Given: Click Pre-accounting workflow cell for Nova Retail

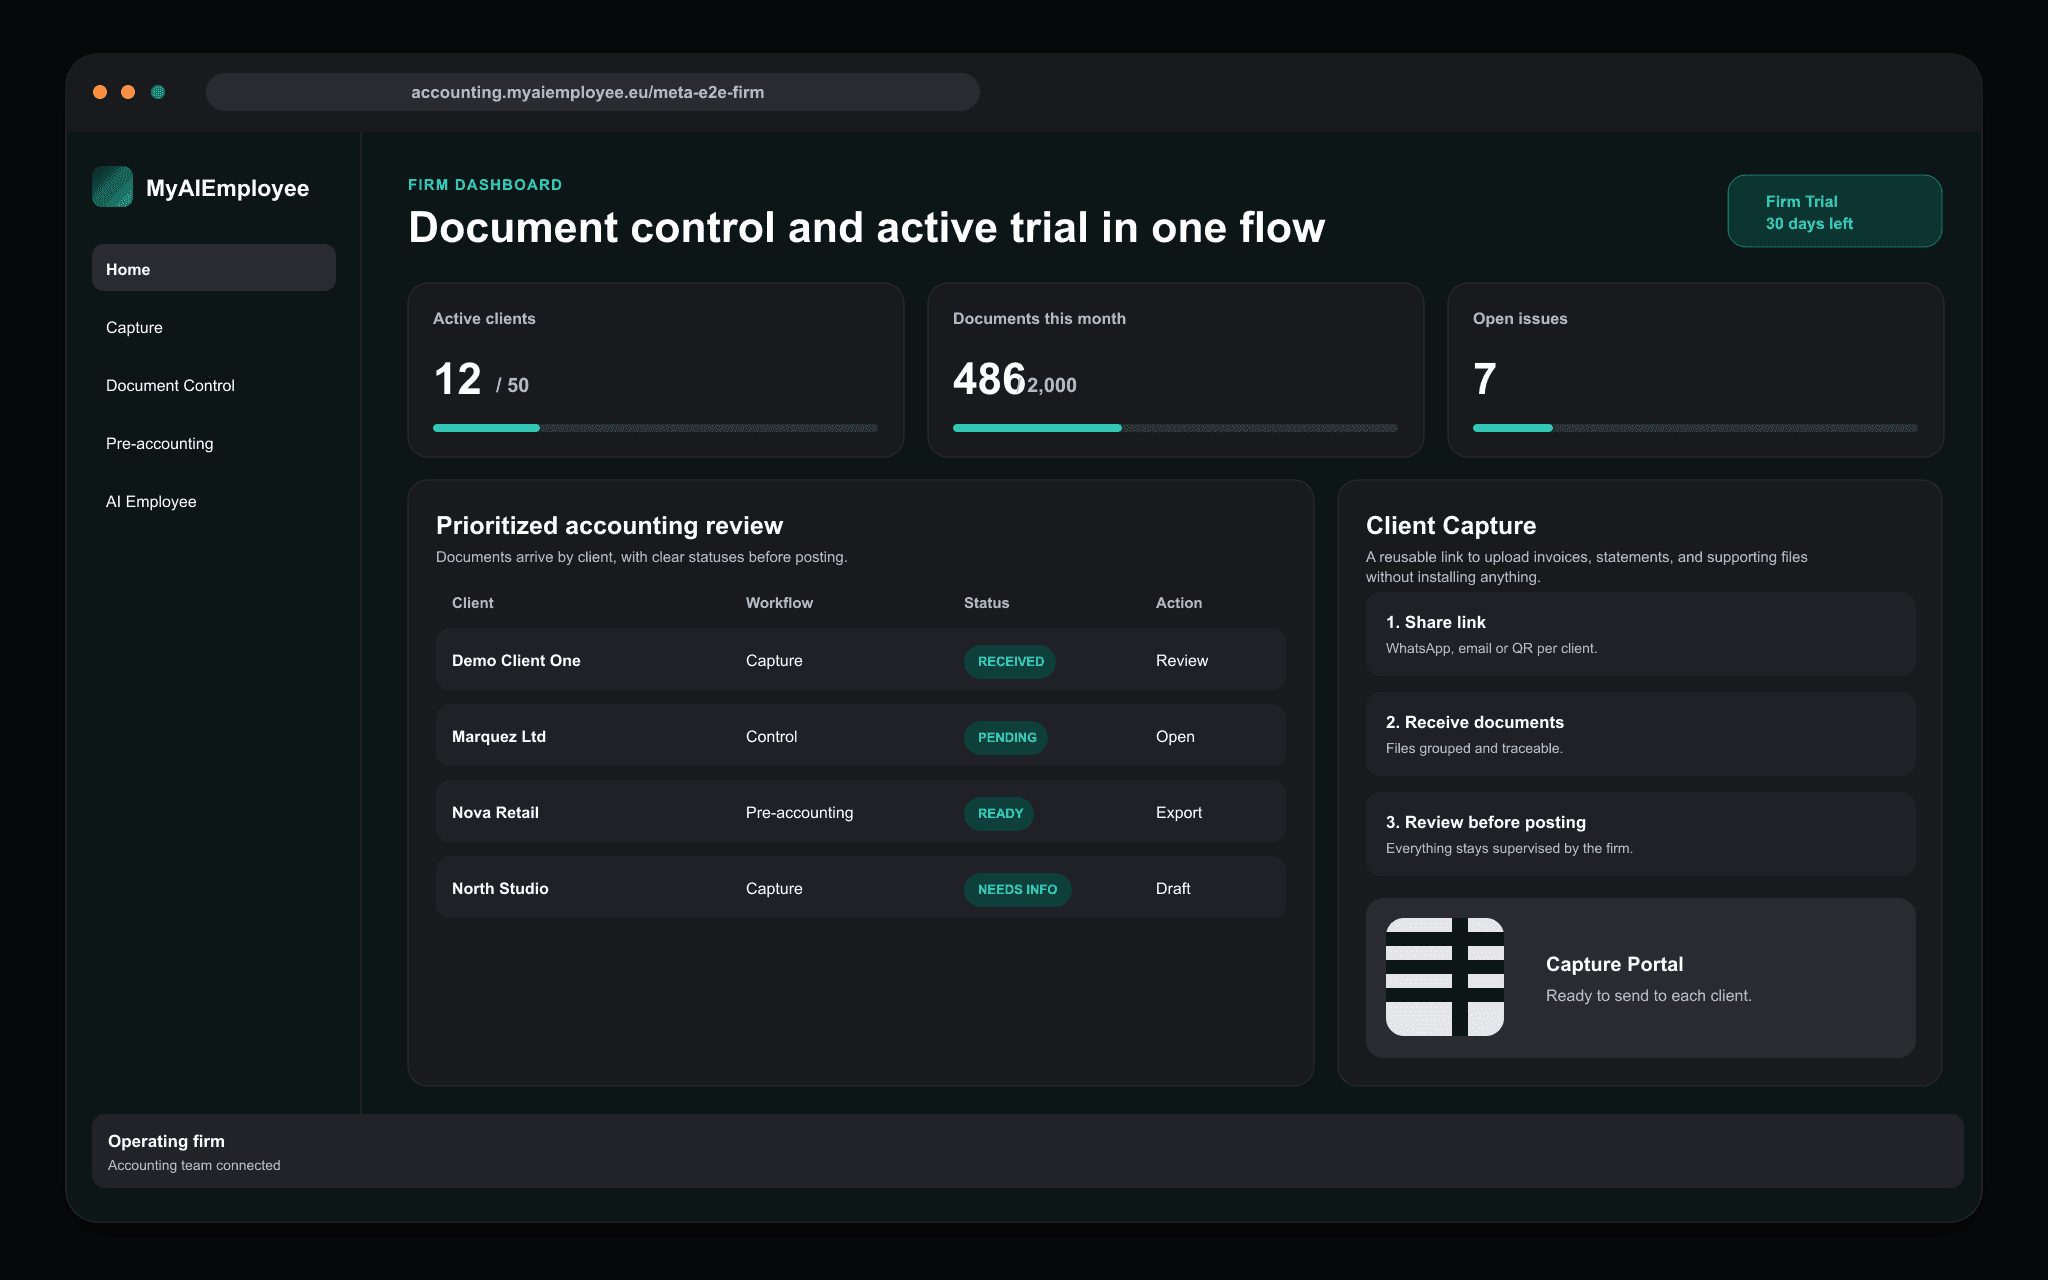Looking at the screenshot, I should [799, 813].
